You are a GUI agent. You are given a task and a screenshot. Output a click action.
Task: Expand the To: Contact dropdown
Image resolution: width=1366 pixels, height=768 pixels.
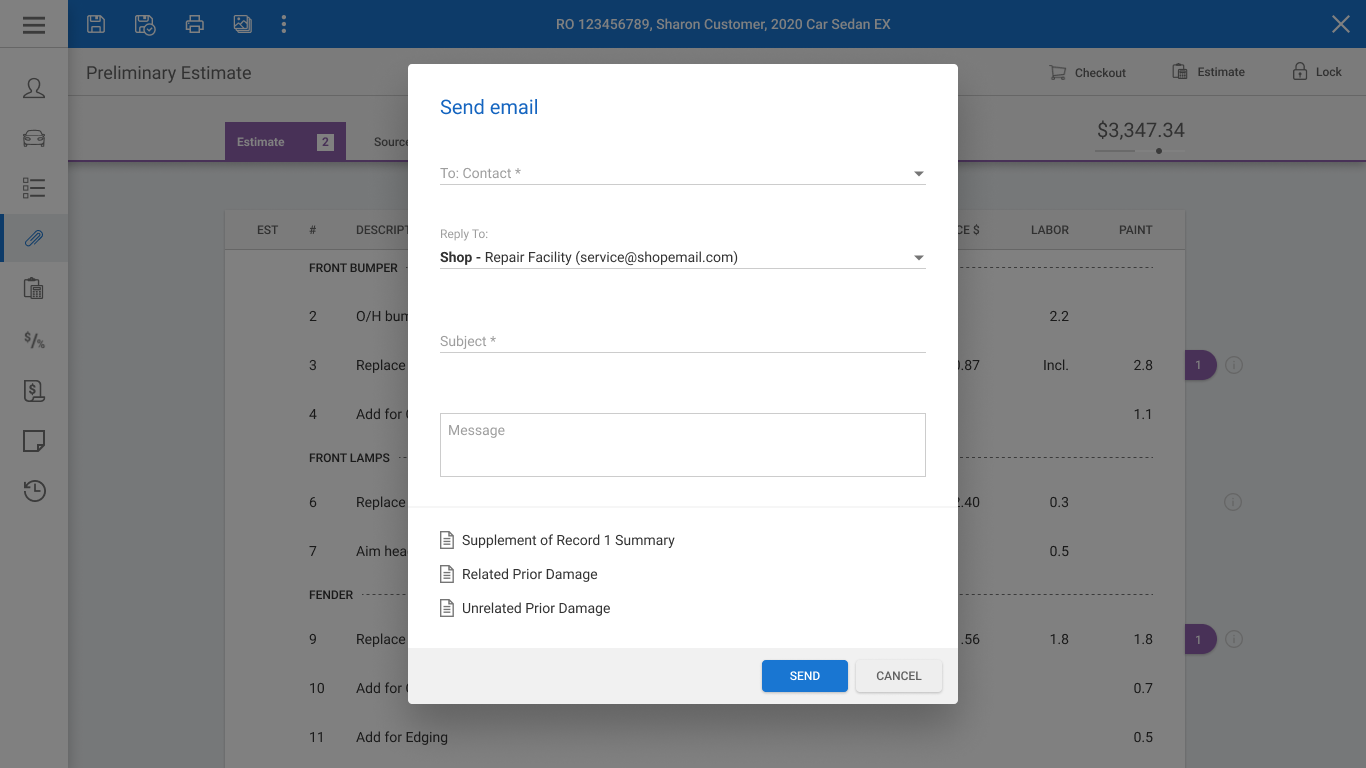point(683,173)
